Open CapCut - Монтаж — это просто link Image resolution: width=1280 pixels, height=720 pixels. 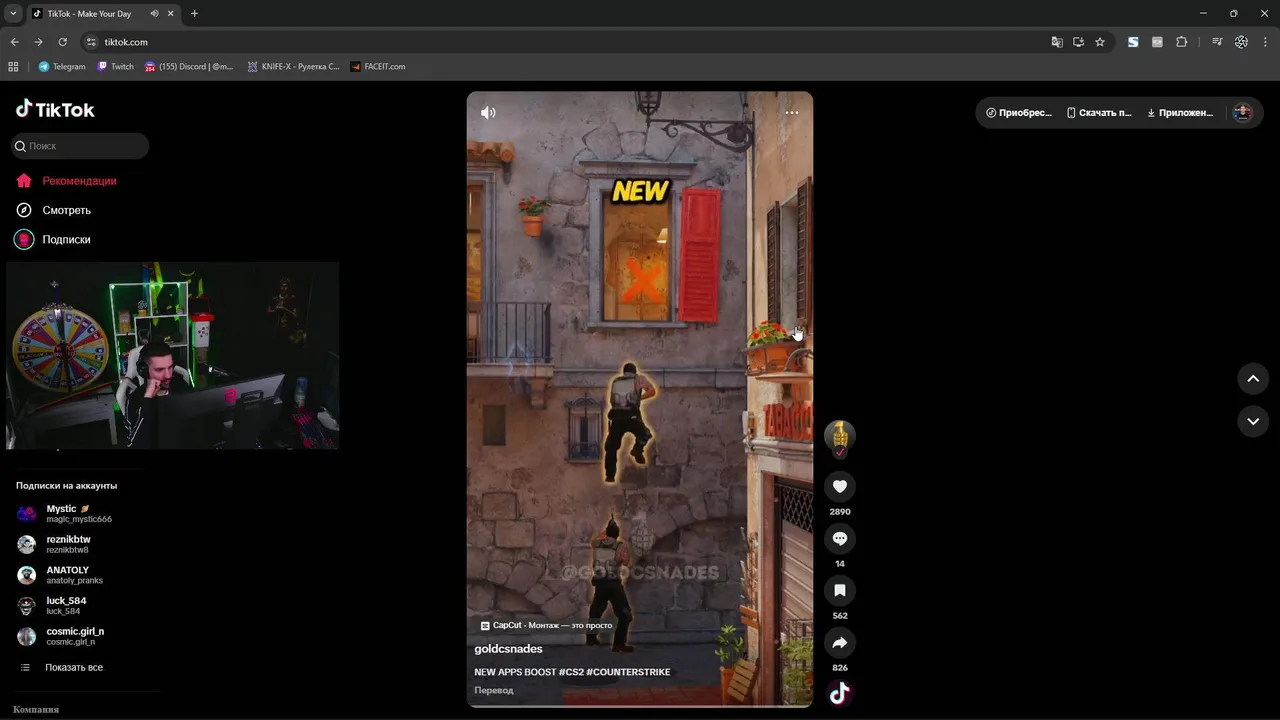coord(546,625)
